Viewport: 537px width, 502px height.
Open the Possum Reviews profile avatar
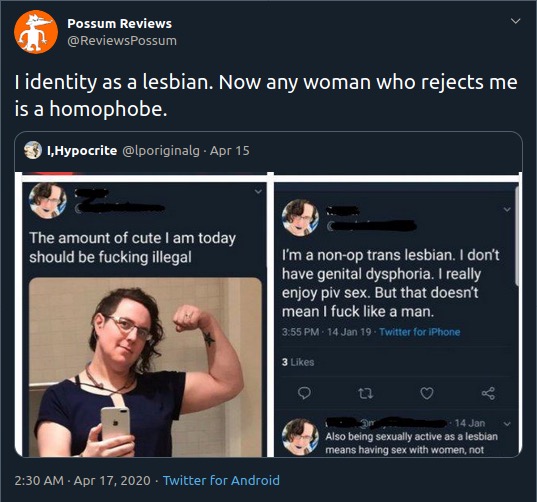pyautogui.click(x=36, y=32)
